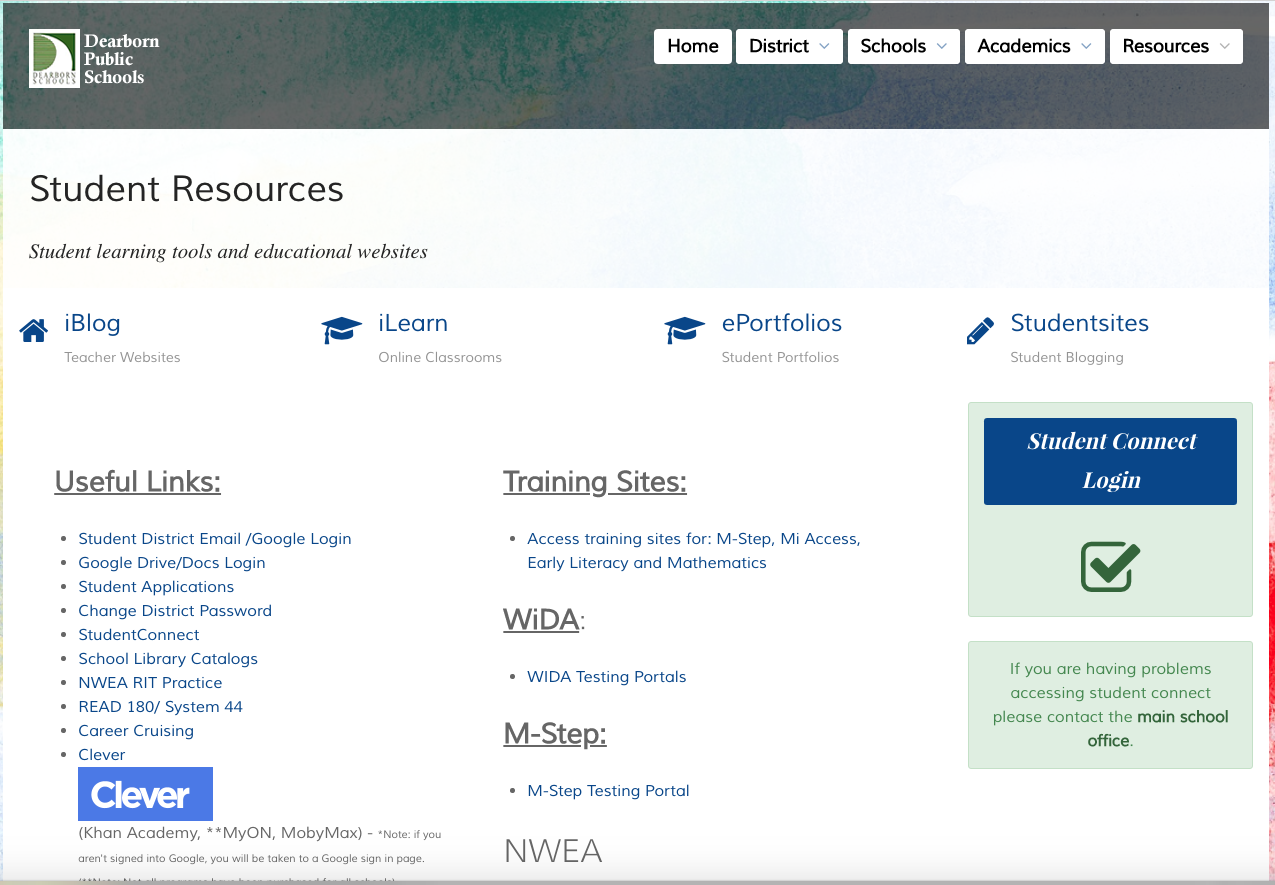
Task: Open the NWEA RIT Practice link
Action: (150, 682)
